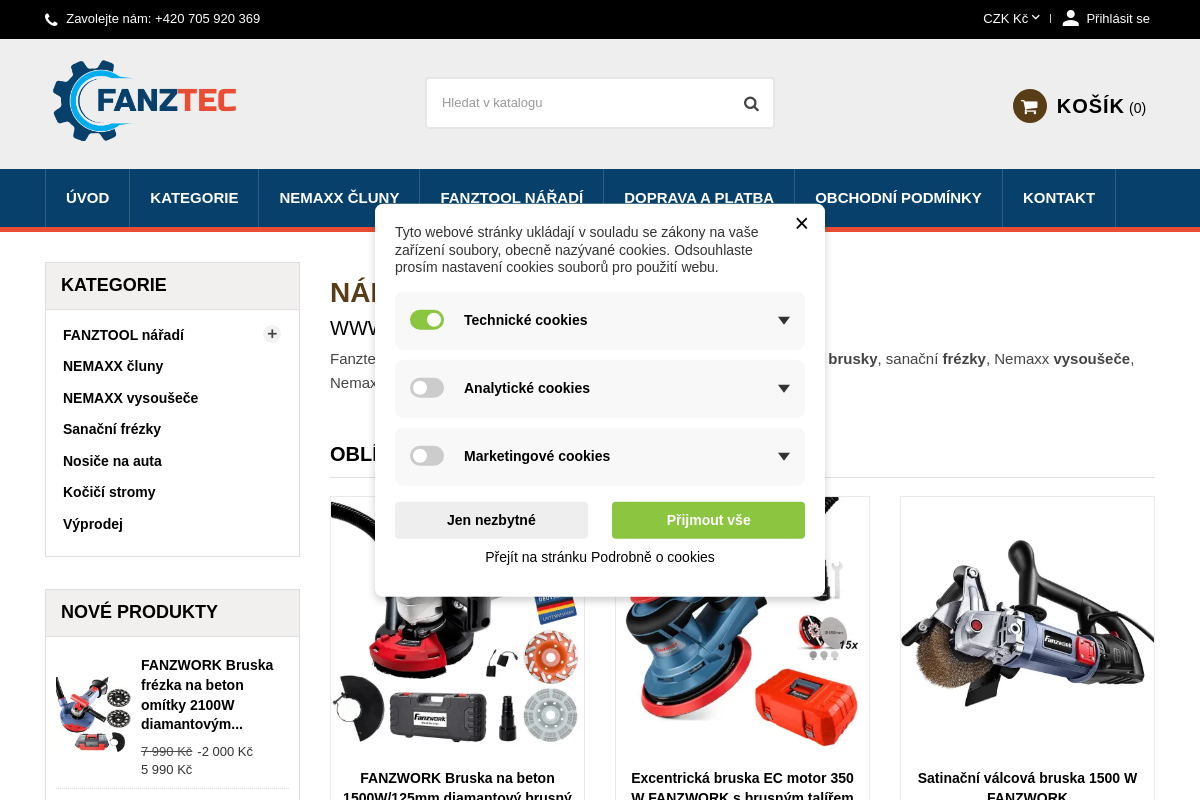
Task: Click the FANZTEC logo
Action: 145,100
